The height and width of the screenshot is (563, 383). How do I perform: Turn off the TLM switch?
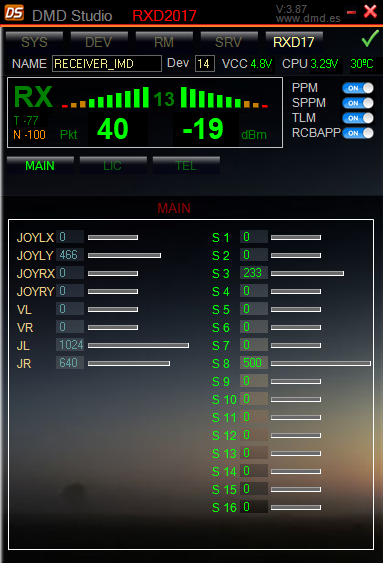[358, 118]
